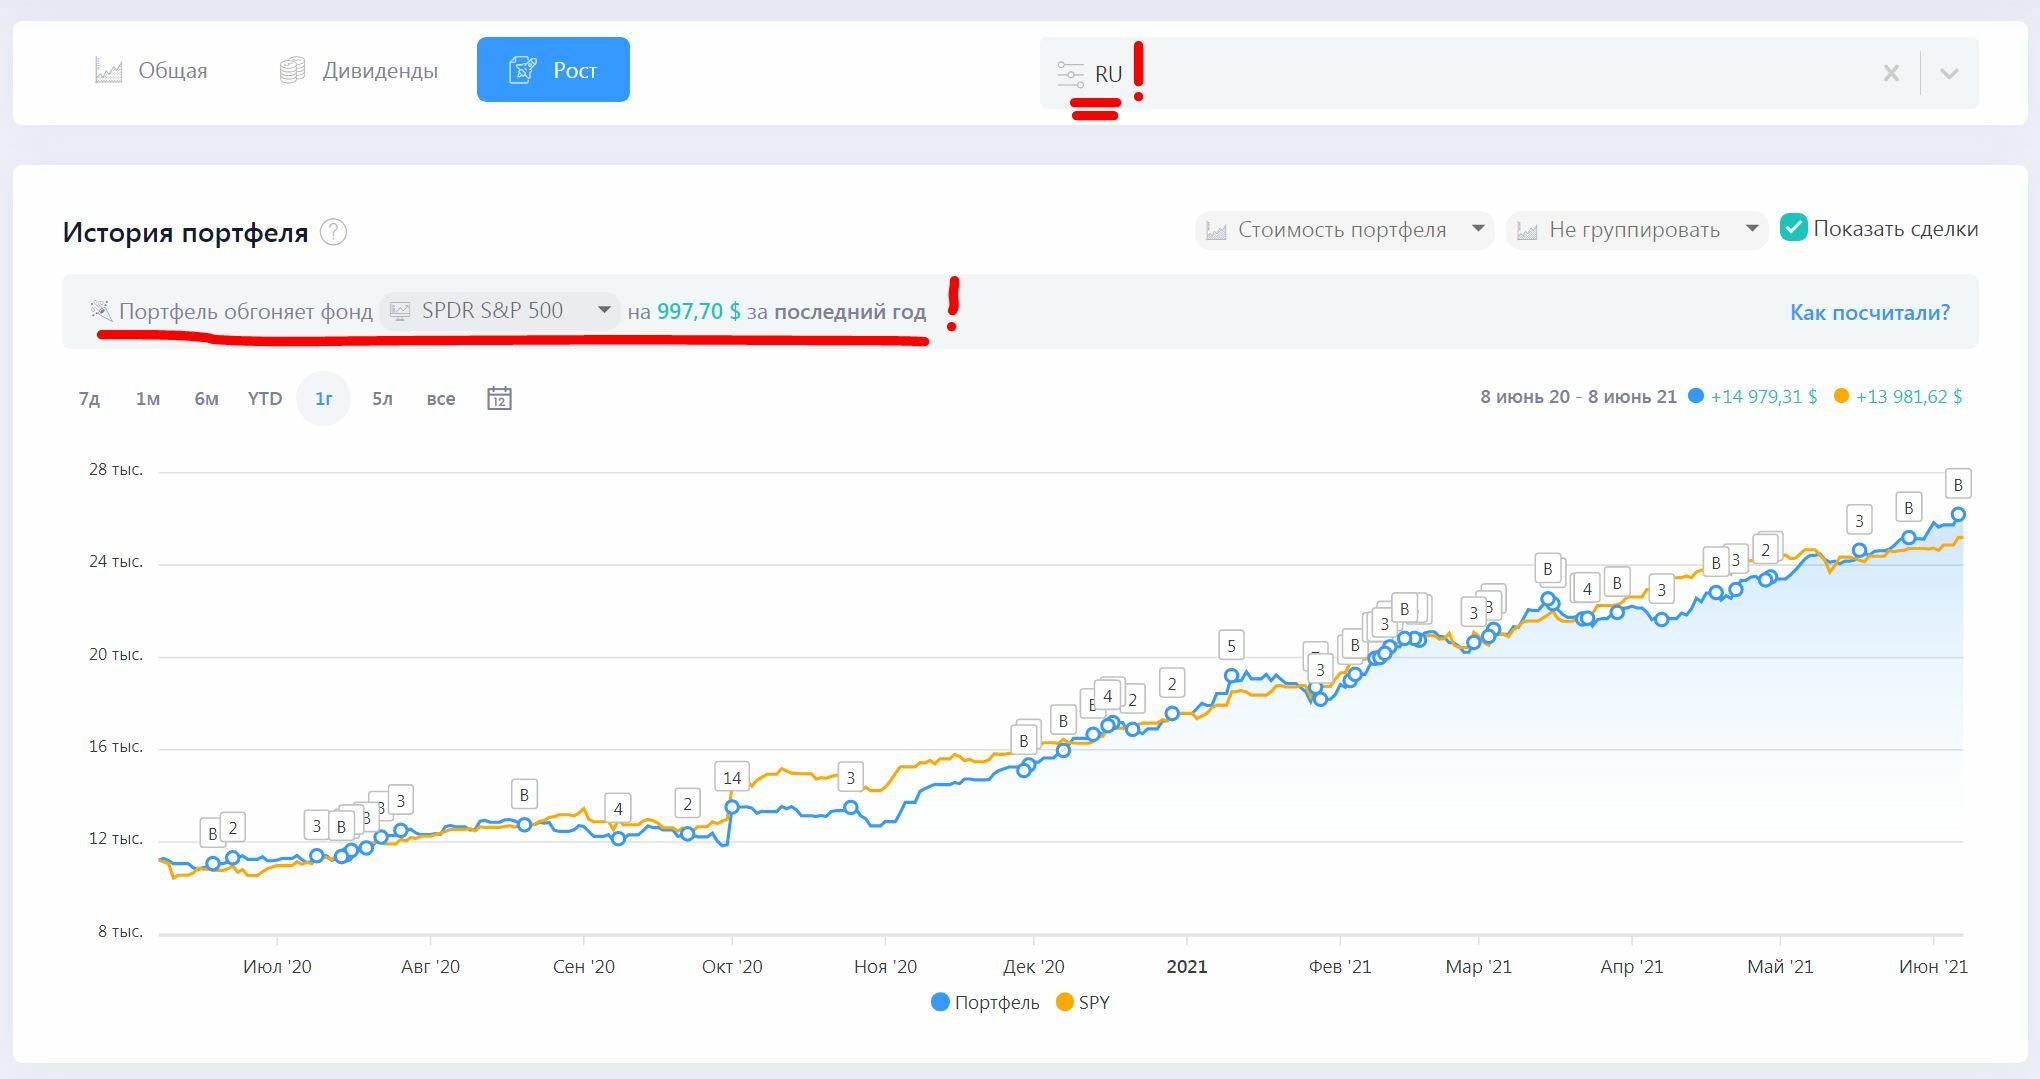
Task: Choose the 1м period
Action: point(148,398)
